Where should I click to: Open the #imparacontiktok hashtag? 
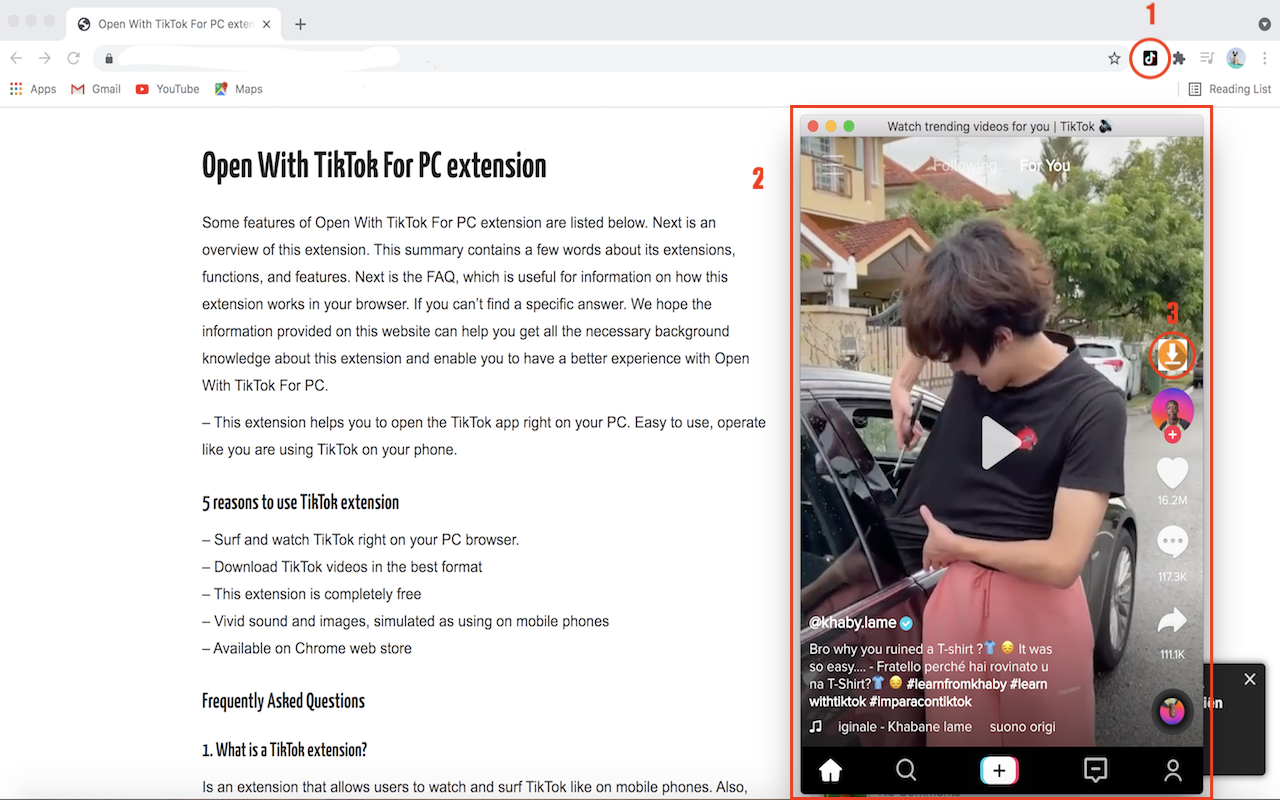point(922,702)
